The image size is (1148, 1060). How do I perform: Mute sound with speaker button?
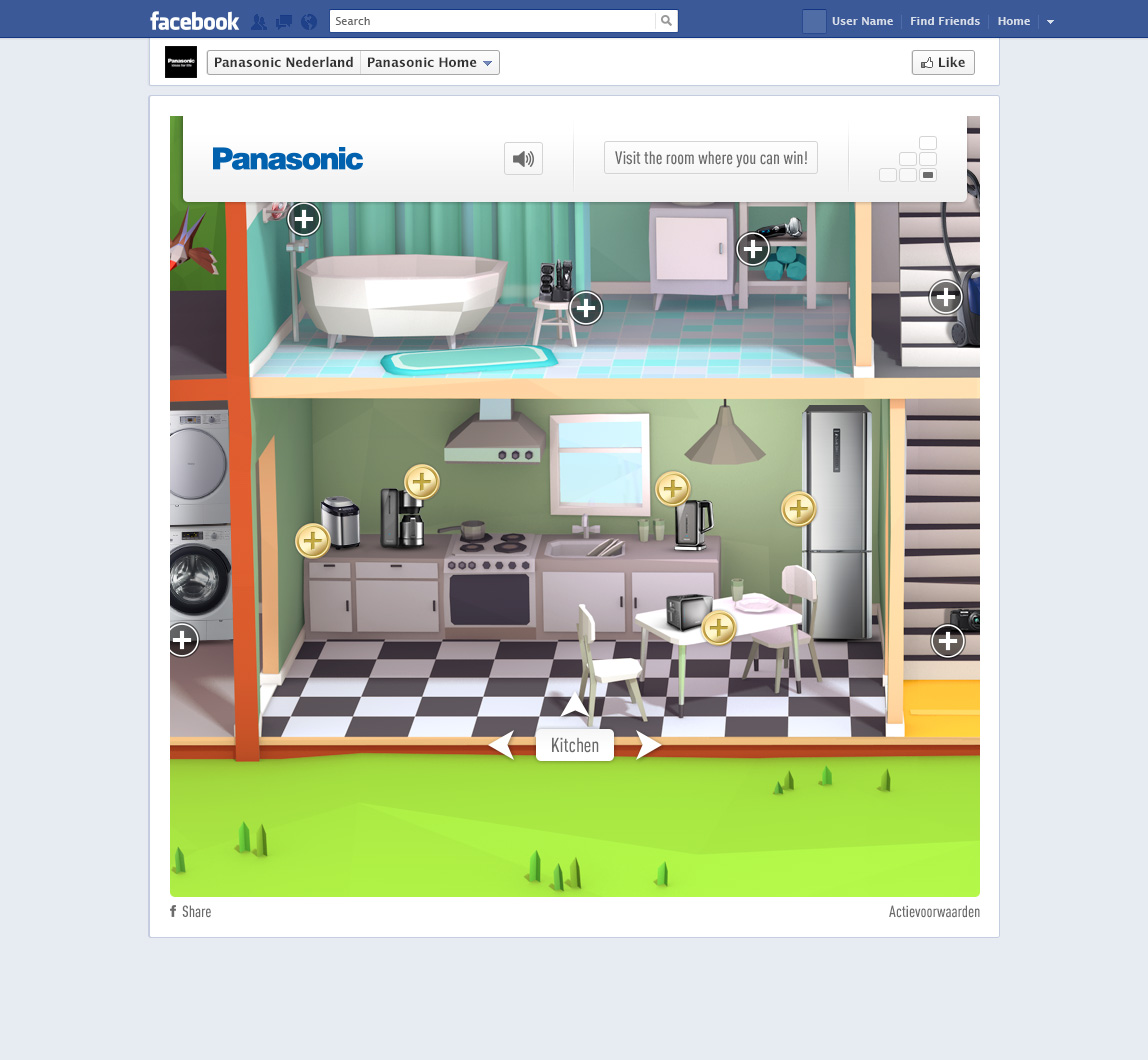523,159
